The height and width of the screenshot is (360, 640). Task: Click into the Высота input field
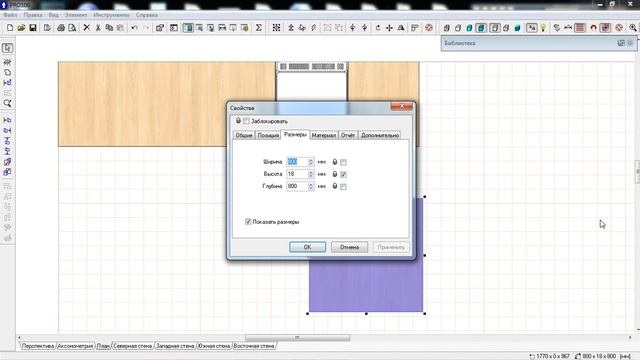pos(297,174)
